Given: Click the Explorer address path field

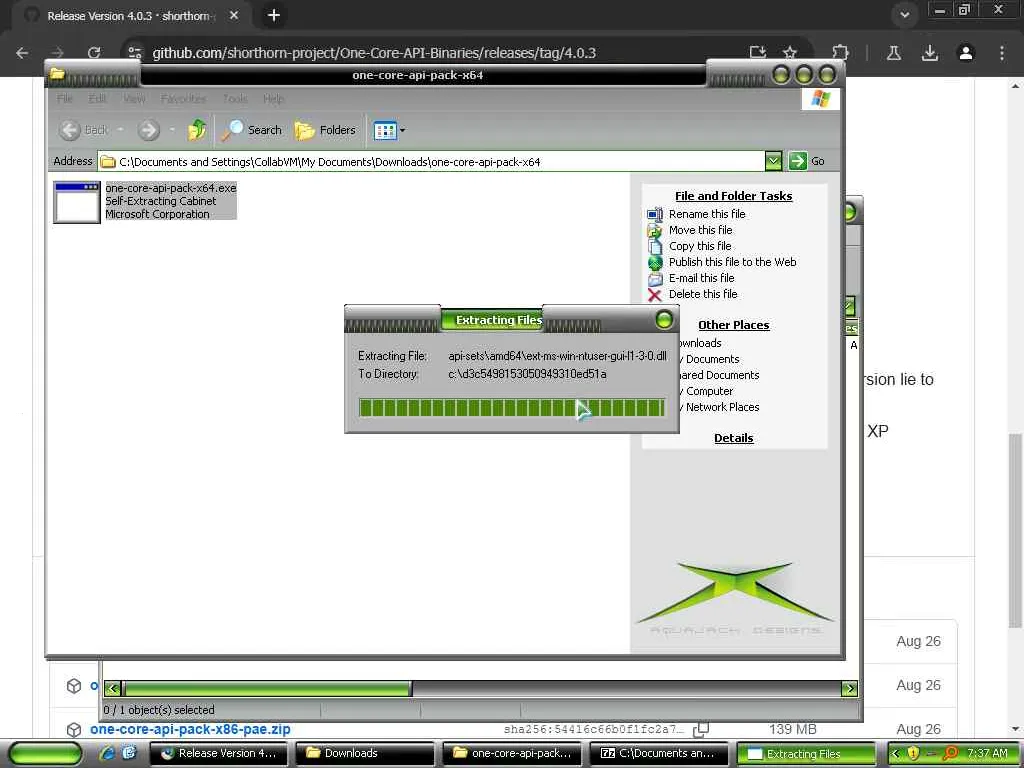Looking at the screenshot, I should click(x=431, y=161).
